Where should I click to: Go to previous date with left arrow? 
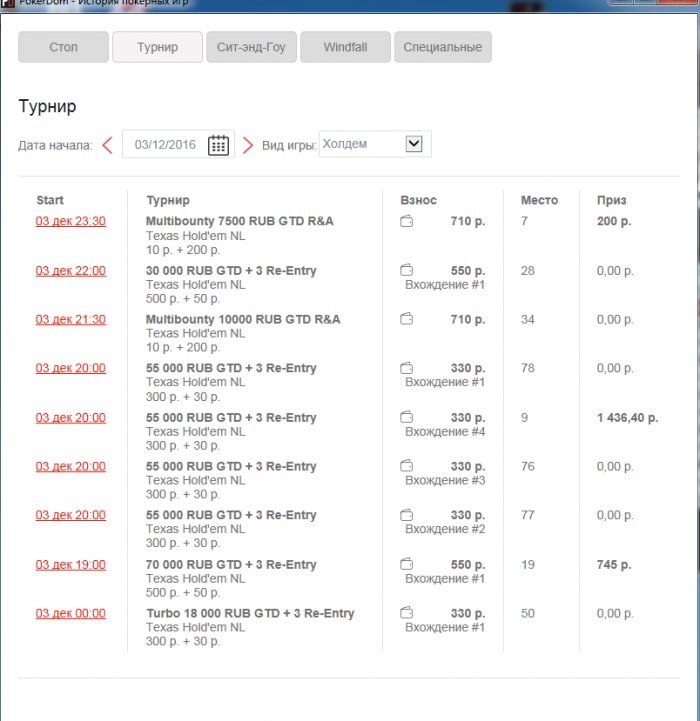point(107,145)
